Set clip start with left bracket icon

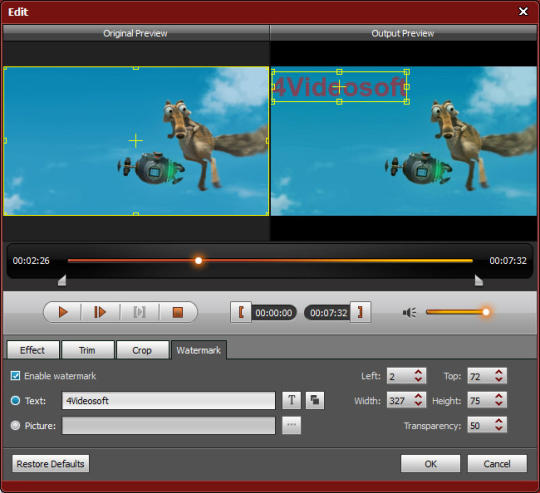[241, 312]
